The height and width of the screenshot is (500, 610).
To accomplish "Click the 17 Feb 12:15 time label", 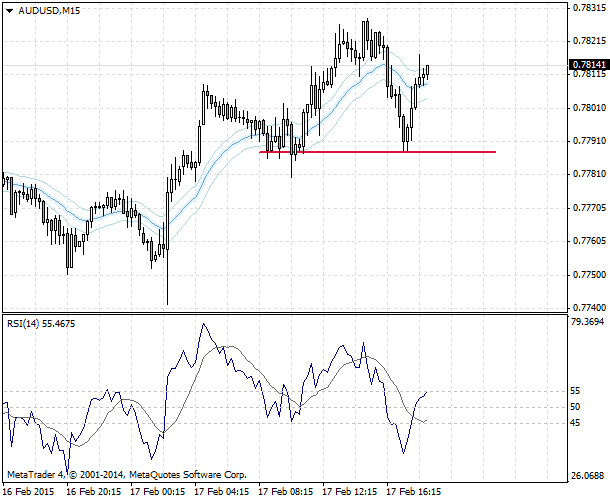I will (350, 491).
